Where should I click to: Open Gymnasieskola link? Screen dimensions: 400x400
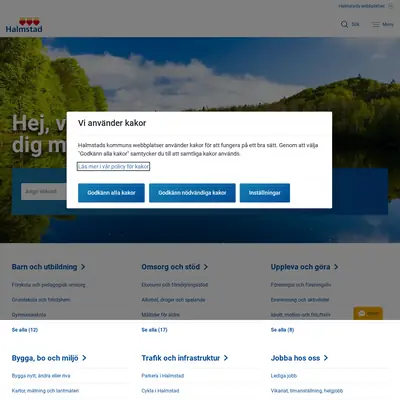coord(29,315)
